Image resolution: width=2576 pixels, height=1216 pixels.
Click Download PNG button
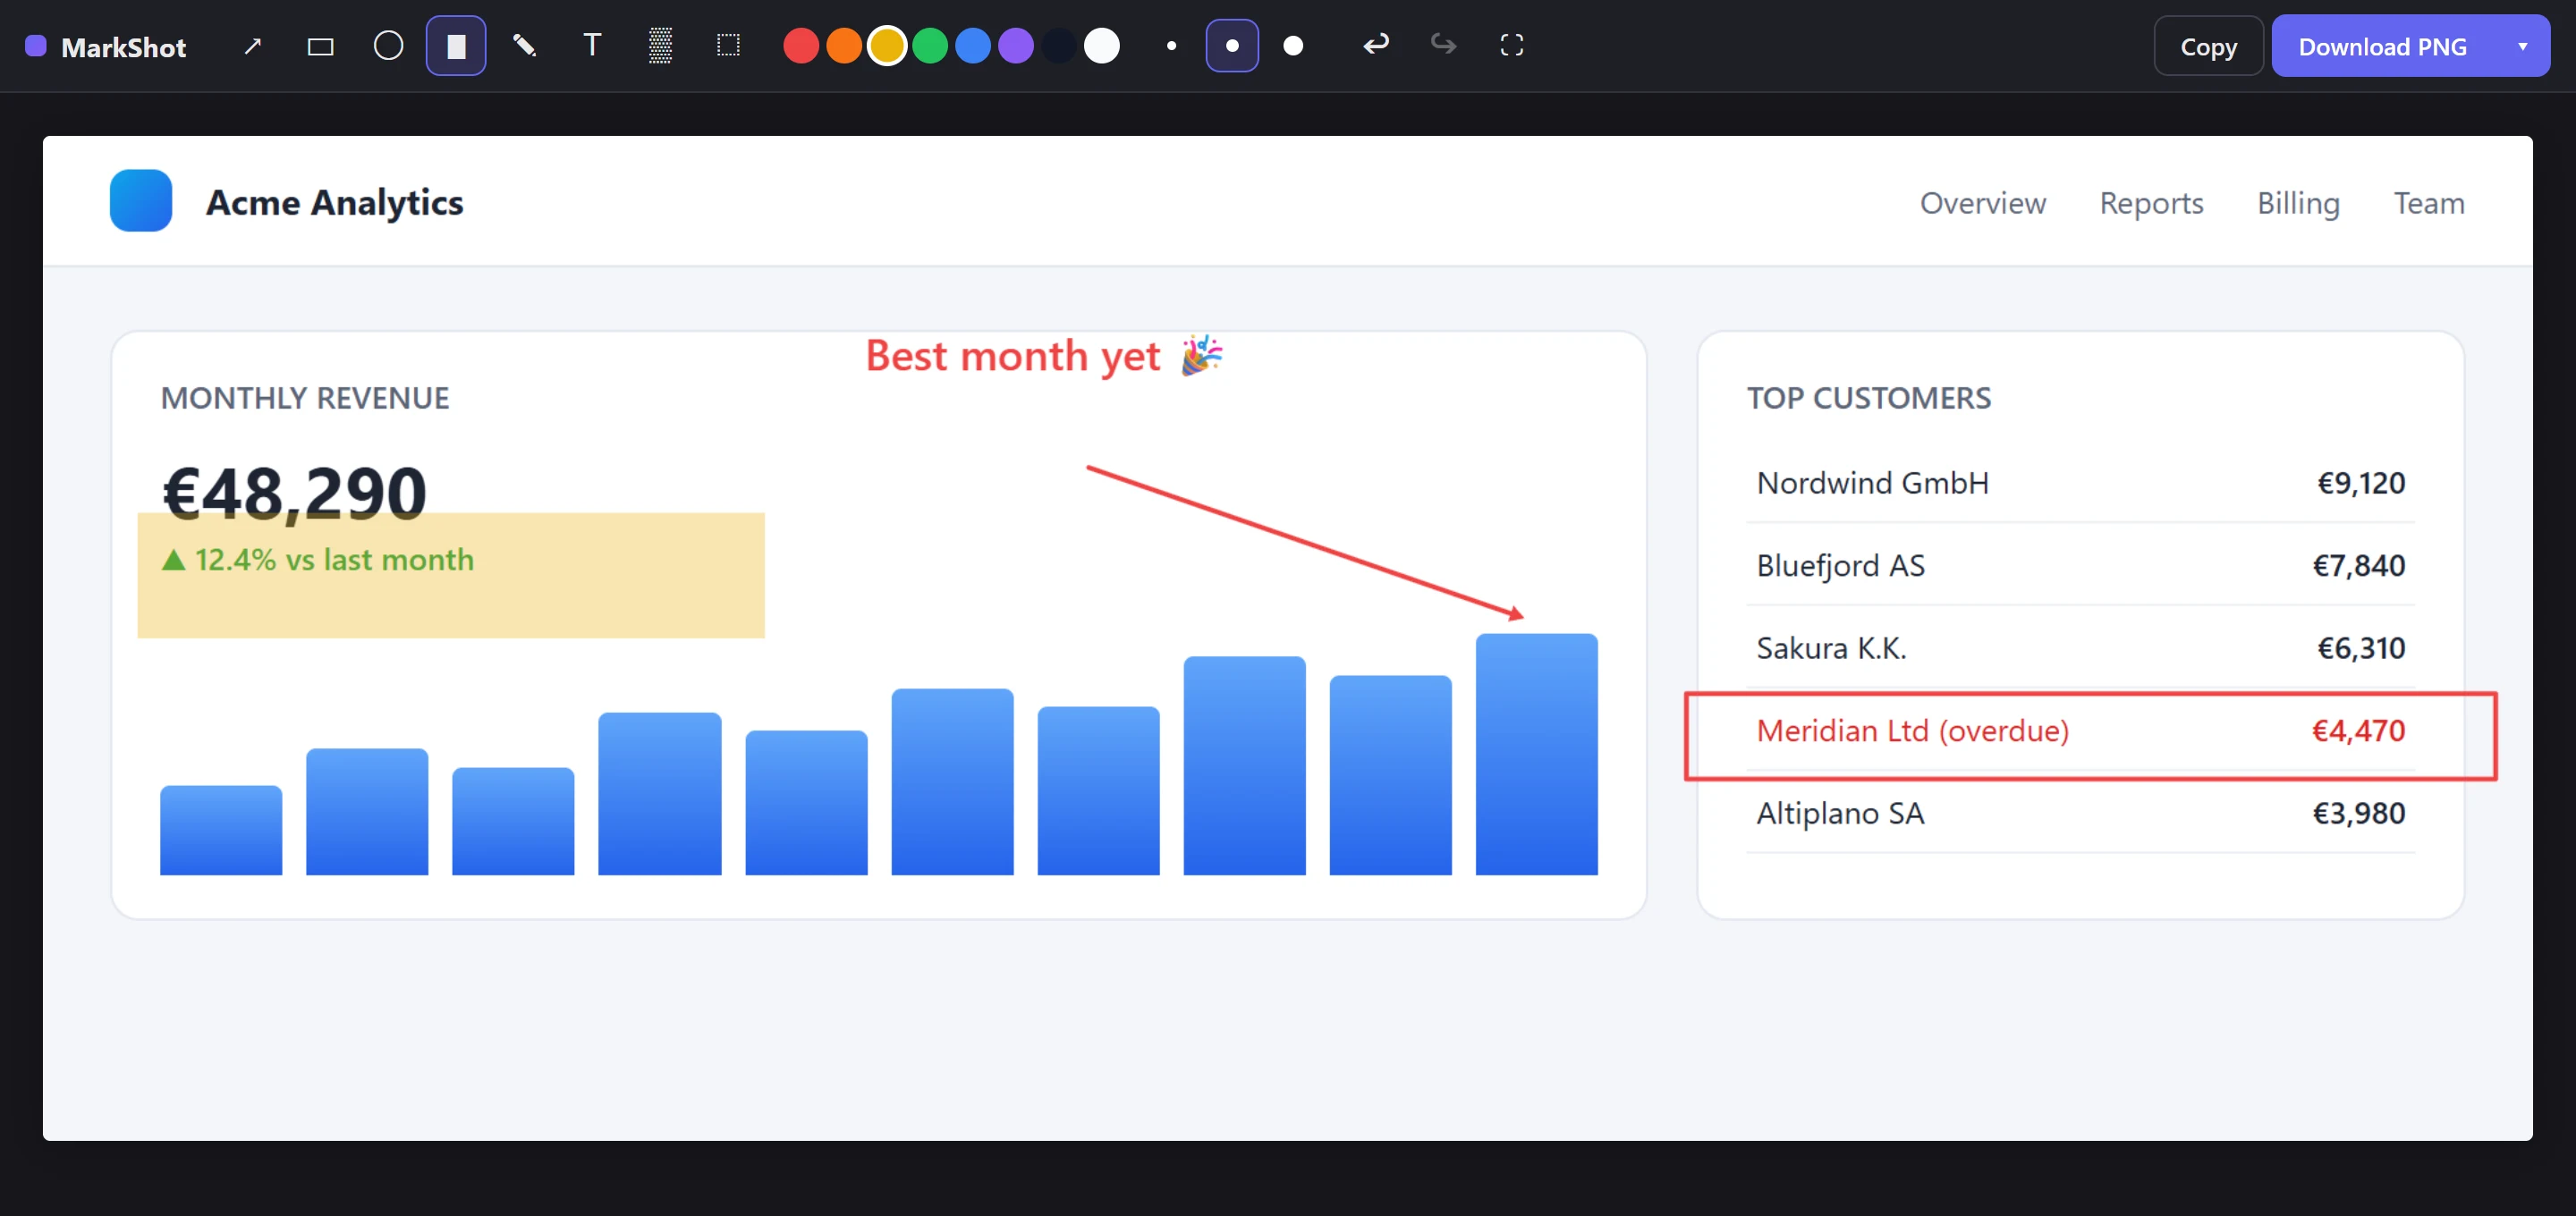coord(2382,46)
